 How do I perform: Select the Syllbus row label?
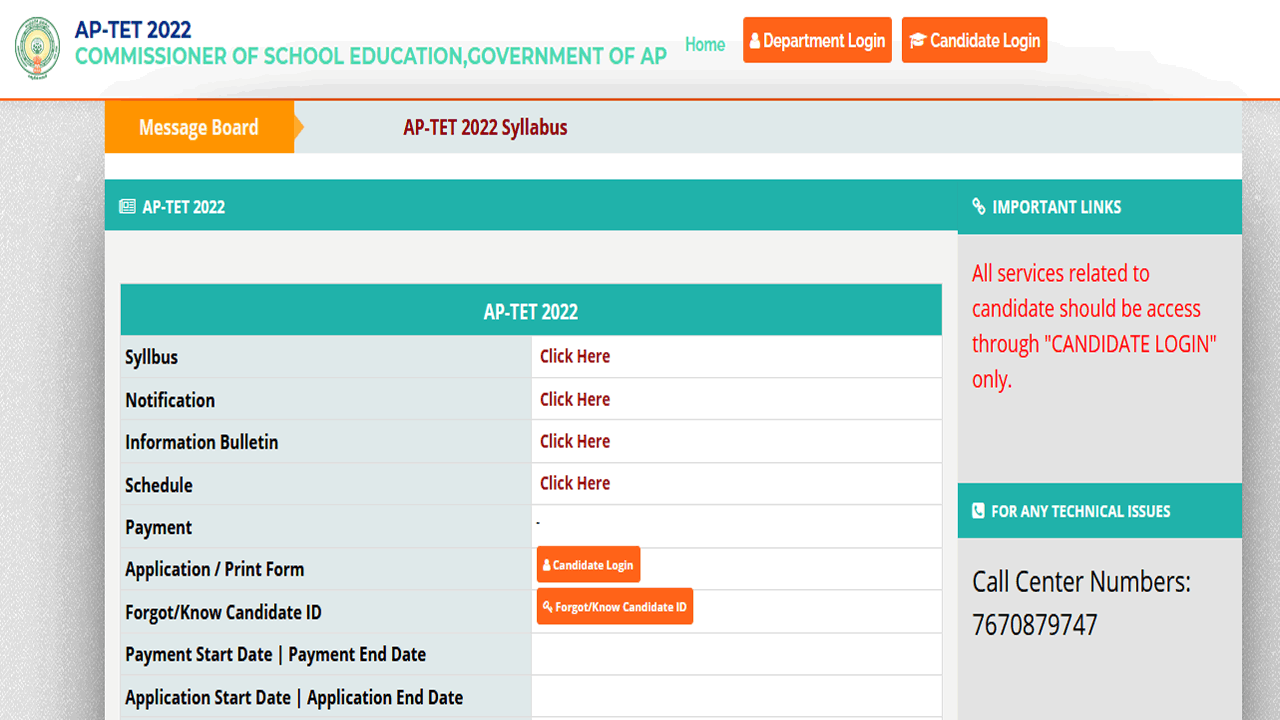tap(151, 357)
